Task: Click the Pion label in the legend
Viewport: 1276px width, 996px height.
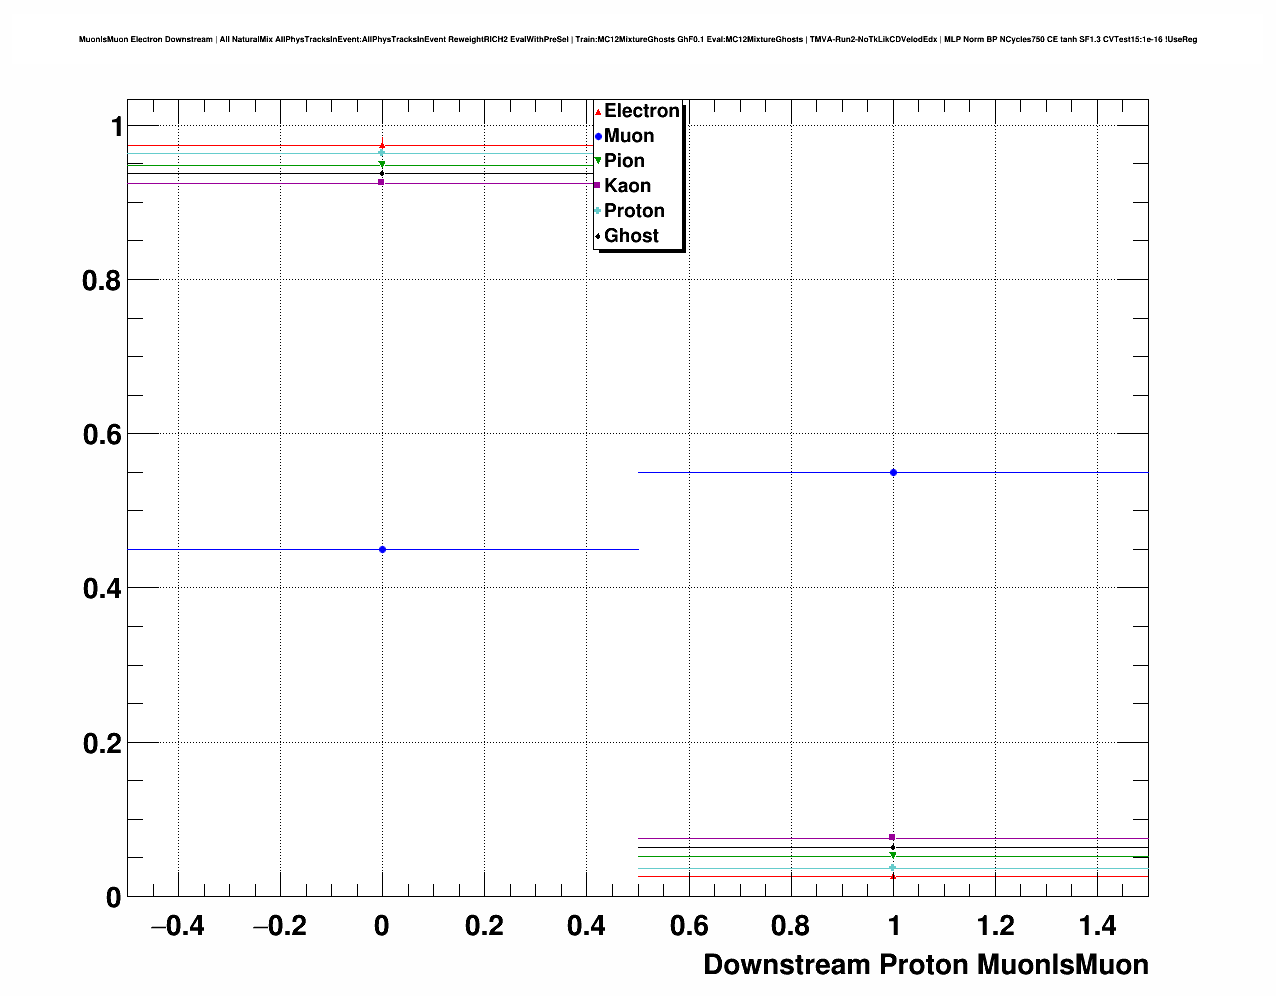Action: (x=624, y=161)
